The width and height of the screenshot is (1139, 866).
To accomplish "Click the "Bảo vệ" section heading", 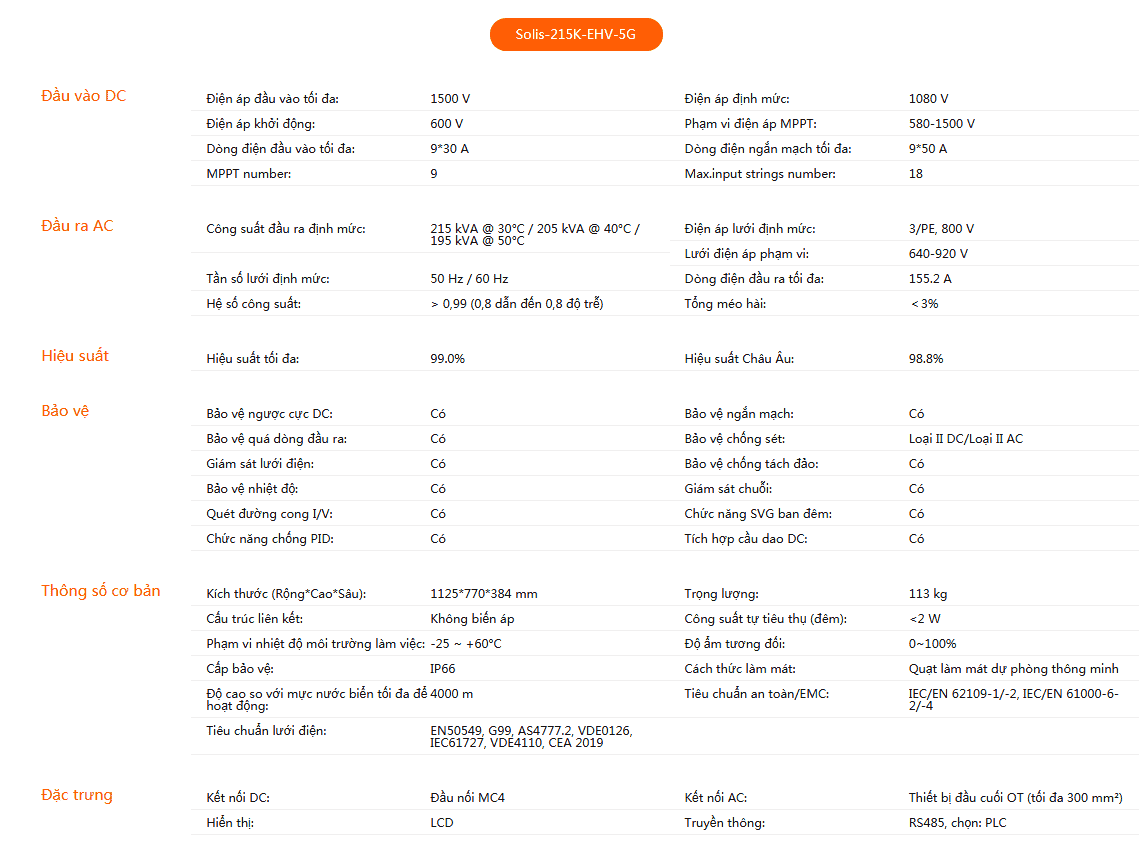I will tap(65, 411).
